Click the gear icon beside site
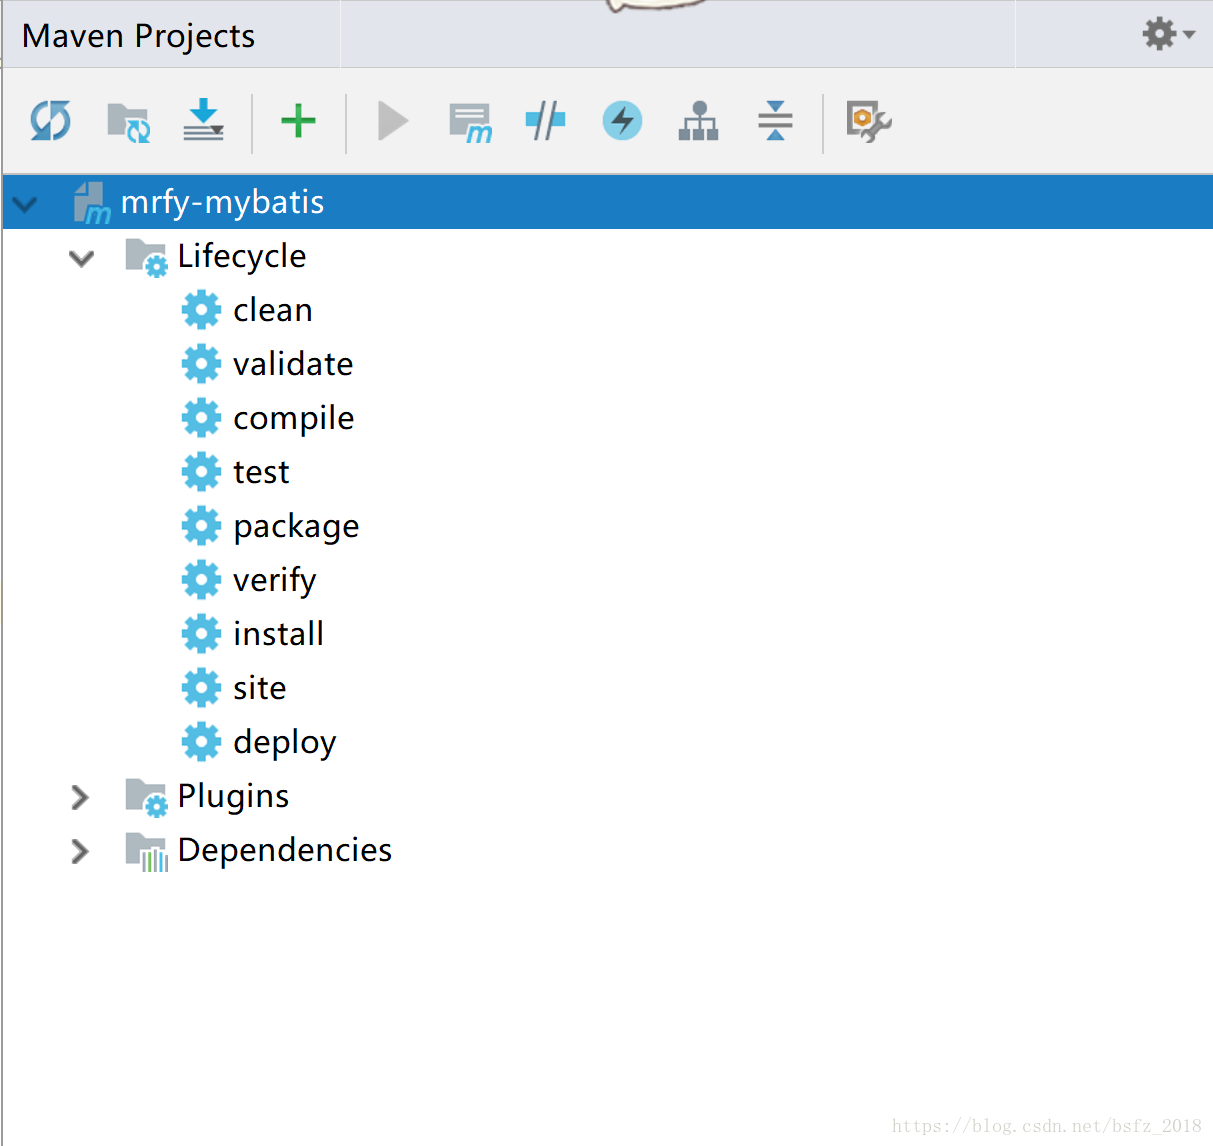 [201, 688]
